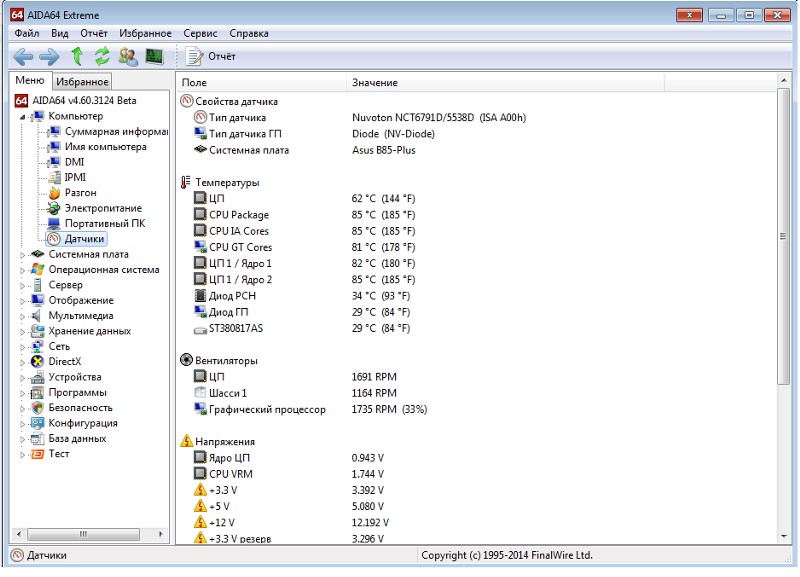Go back with the blue left arrow
Screen dimensions: 800x577
point(23,56)
